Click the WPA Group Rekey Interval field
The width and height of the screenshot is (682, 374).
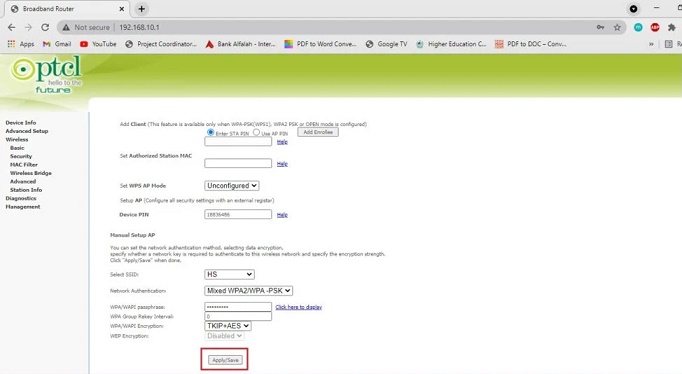click(x=238, y=317)
